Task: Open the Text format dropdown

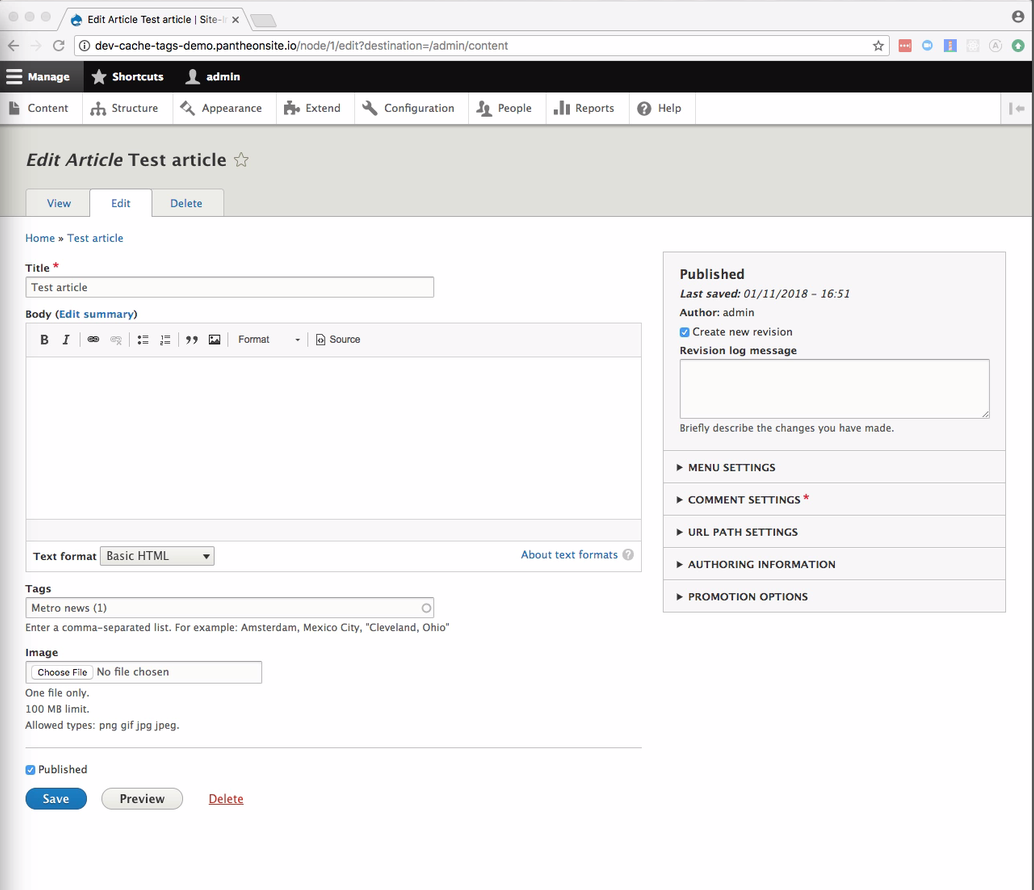Action: pyautogui.click(x=156, y=555)
